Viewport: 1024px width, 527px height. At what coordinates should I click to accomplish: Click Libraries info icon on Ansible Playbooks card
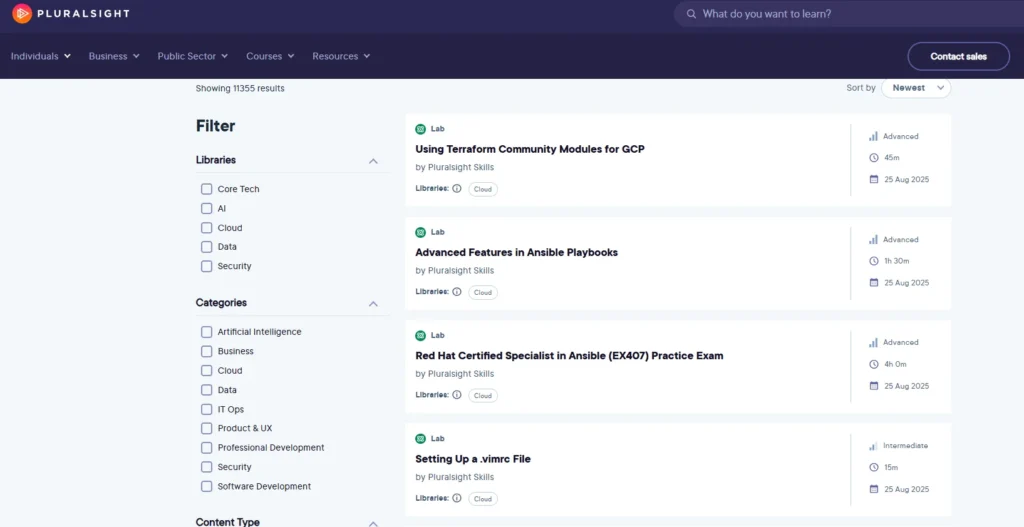456,292
